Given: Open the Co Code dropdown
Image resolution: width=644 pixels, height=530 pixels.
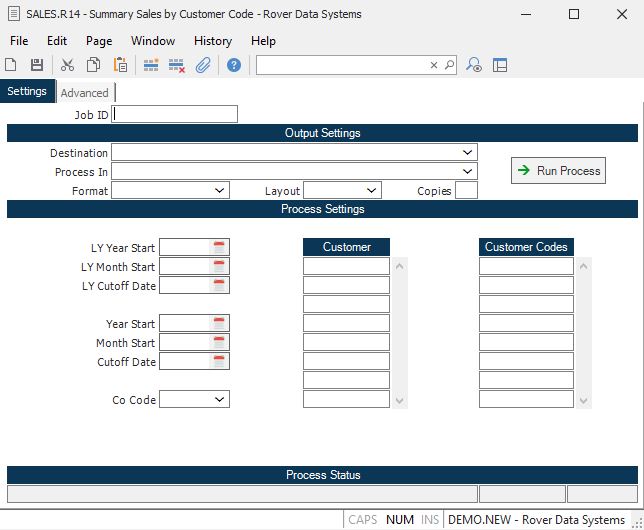Looking at the screenshot, I should point(220,399).
